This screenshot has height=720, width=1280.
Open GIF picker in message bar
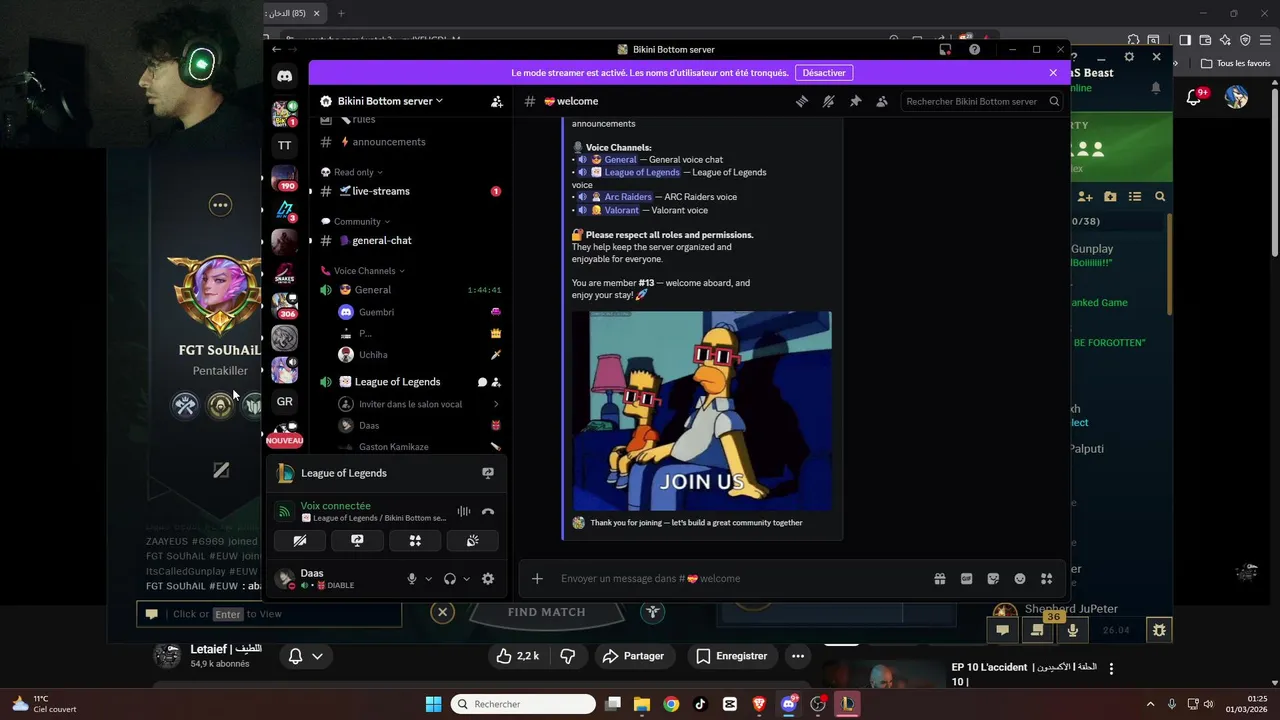pyautogui.click(x=967, y=578)
